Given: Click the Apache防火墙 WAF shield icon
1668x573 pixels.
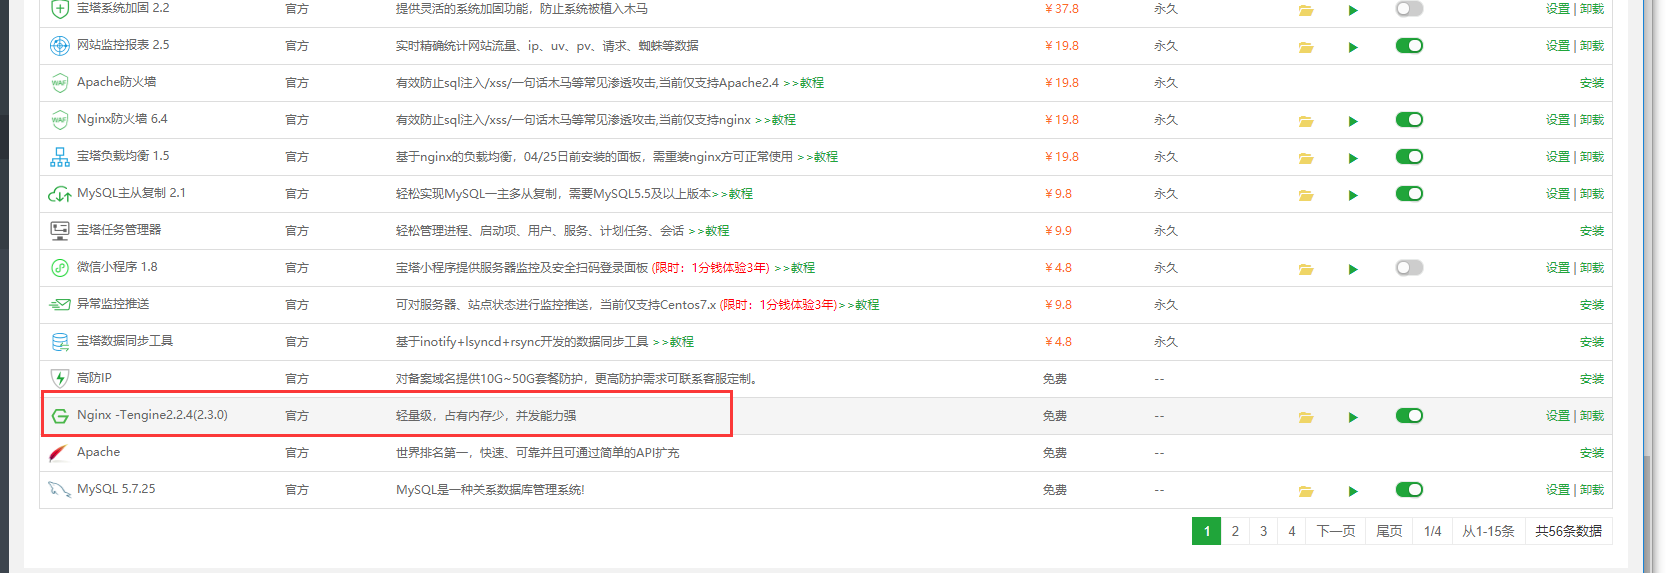Looking at the screenshot, I should click(60, 82).
